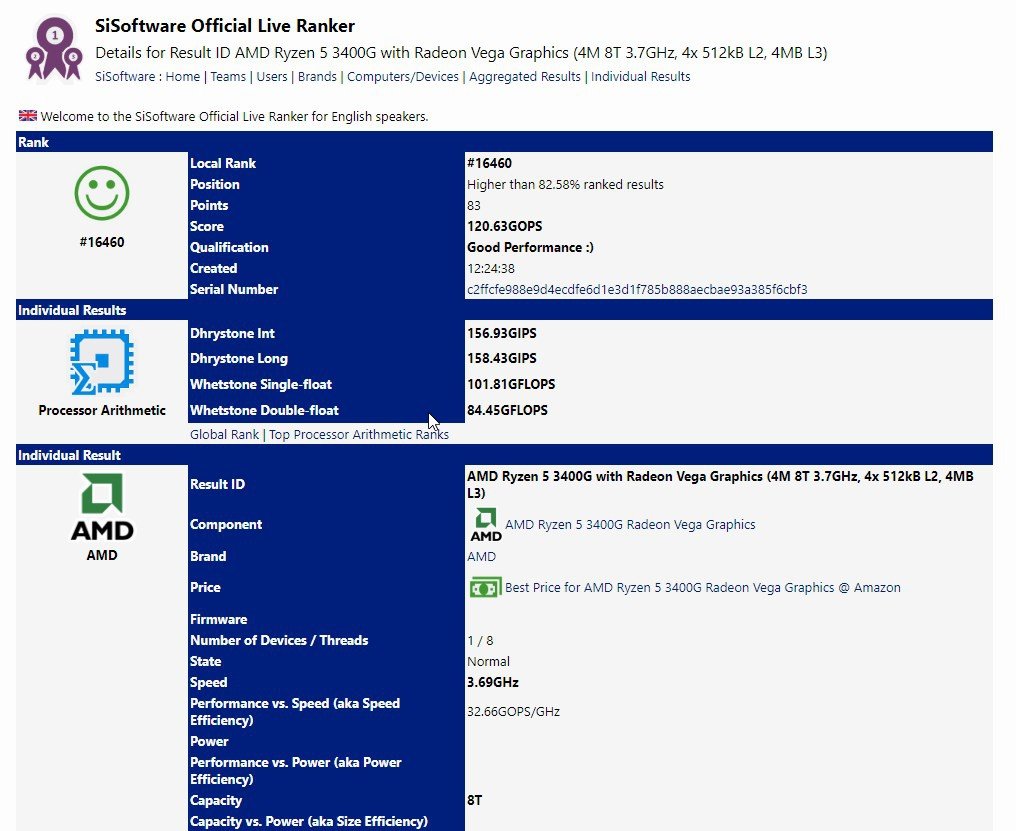Open the Brands navigation link
Image resolution: width=1016 pixels, height=831 pixels.
click(x=317, y=76)
